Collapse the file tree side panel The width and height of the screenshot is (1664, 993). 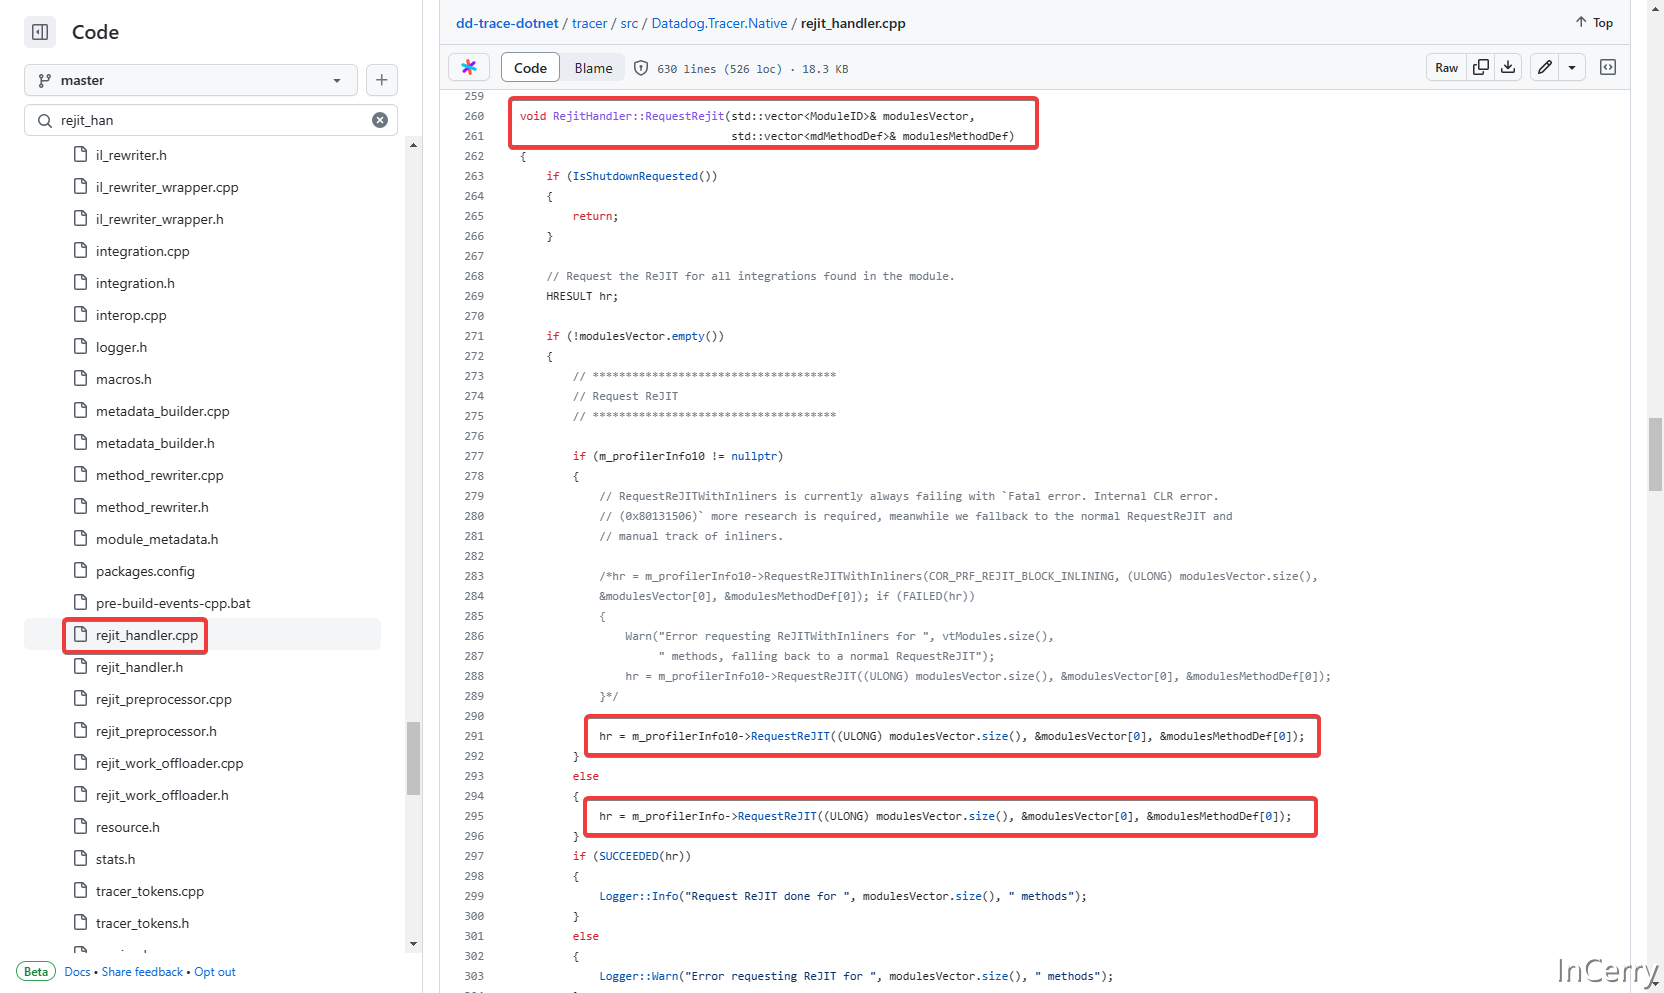40,32
